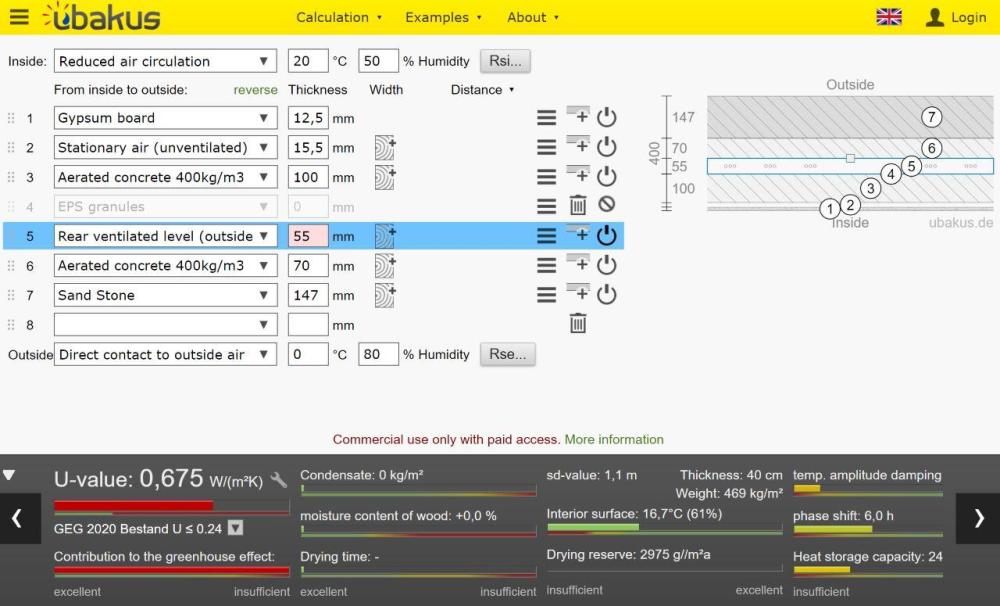Open the Sand Stone material dropdown
Image resolution: width=1000 pixels, height=606 pixels.
pos(165,295)
